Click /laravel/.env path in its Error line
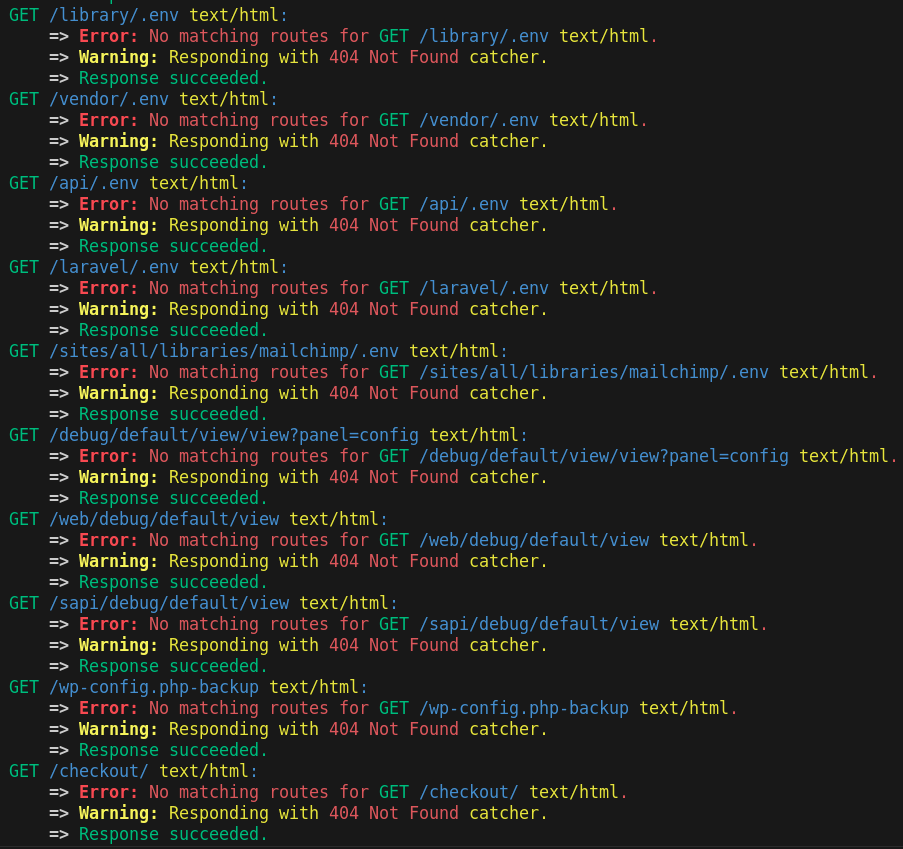 coord(484,288)
